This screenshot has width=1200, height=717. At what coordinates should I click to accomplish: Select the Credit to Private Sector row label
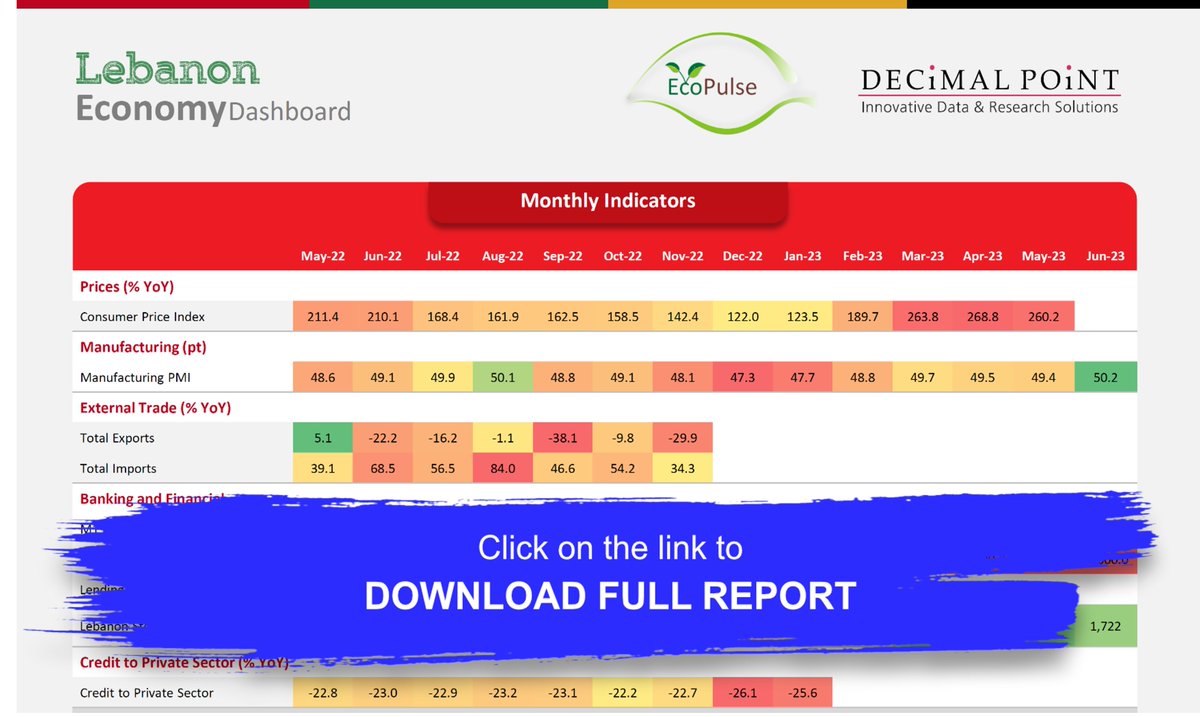[147, 692]
